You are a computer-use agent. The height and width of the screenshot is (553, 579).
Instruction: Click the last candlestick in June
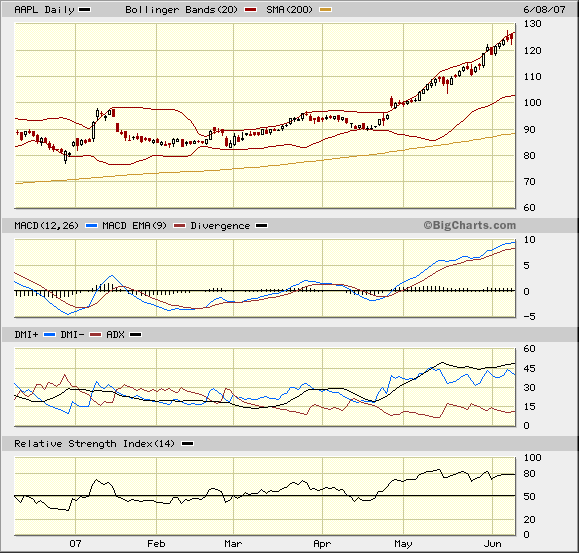[512, 38]
